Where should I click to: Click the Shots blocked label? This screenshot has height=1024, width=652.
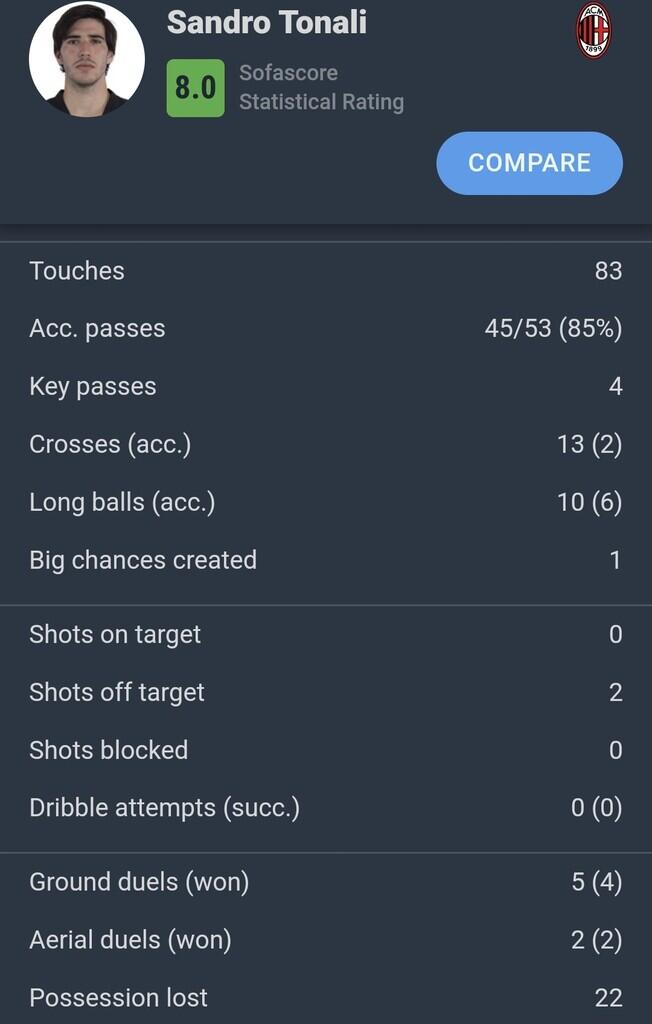[x=109, y=750]
